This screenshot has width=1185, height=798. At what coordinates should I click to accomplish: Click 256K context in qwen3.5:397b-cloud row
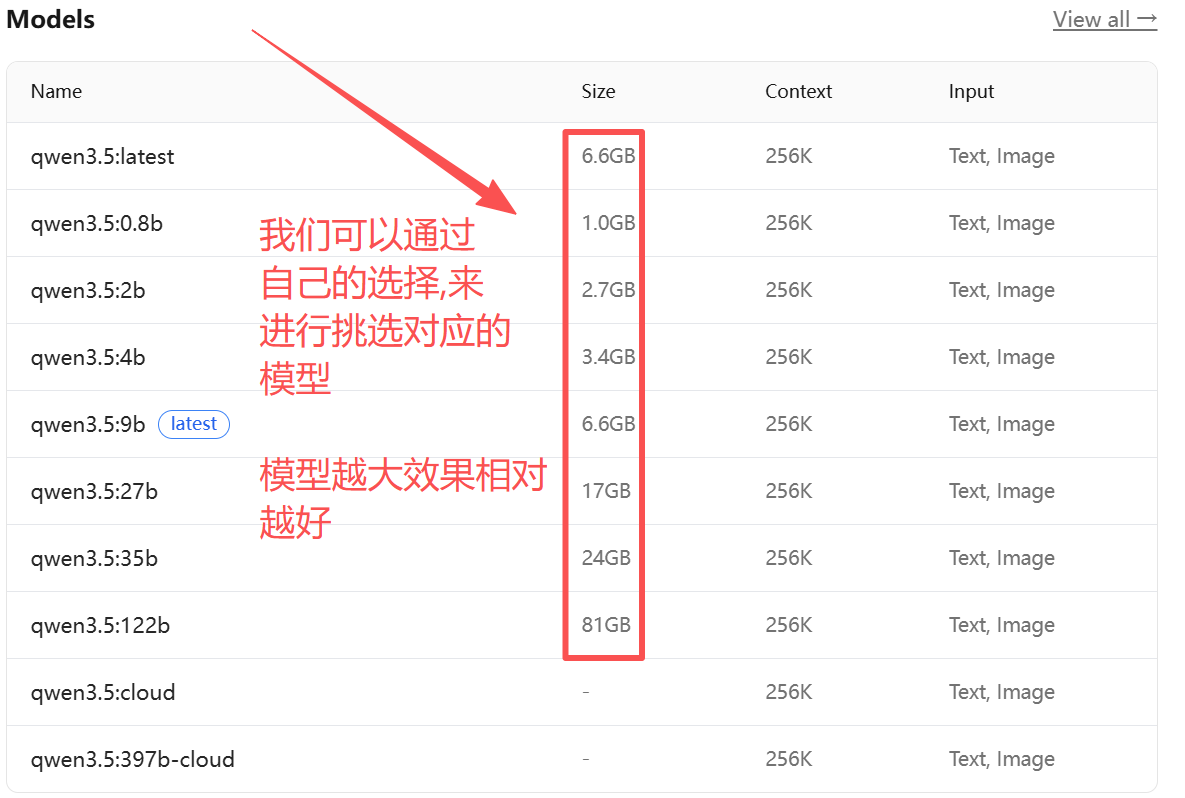pyautogui.click(x=789, y=759)
